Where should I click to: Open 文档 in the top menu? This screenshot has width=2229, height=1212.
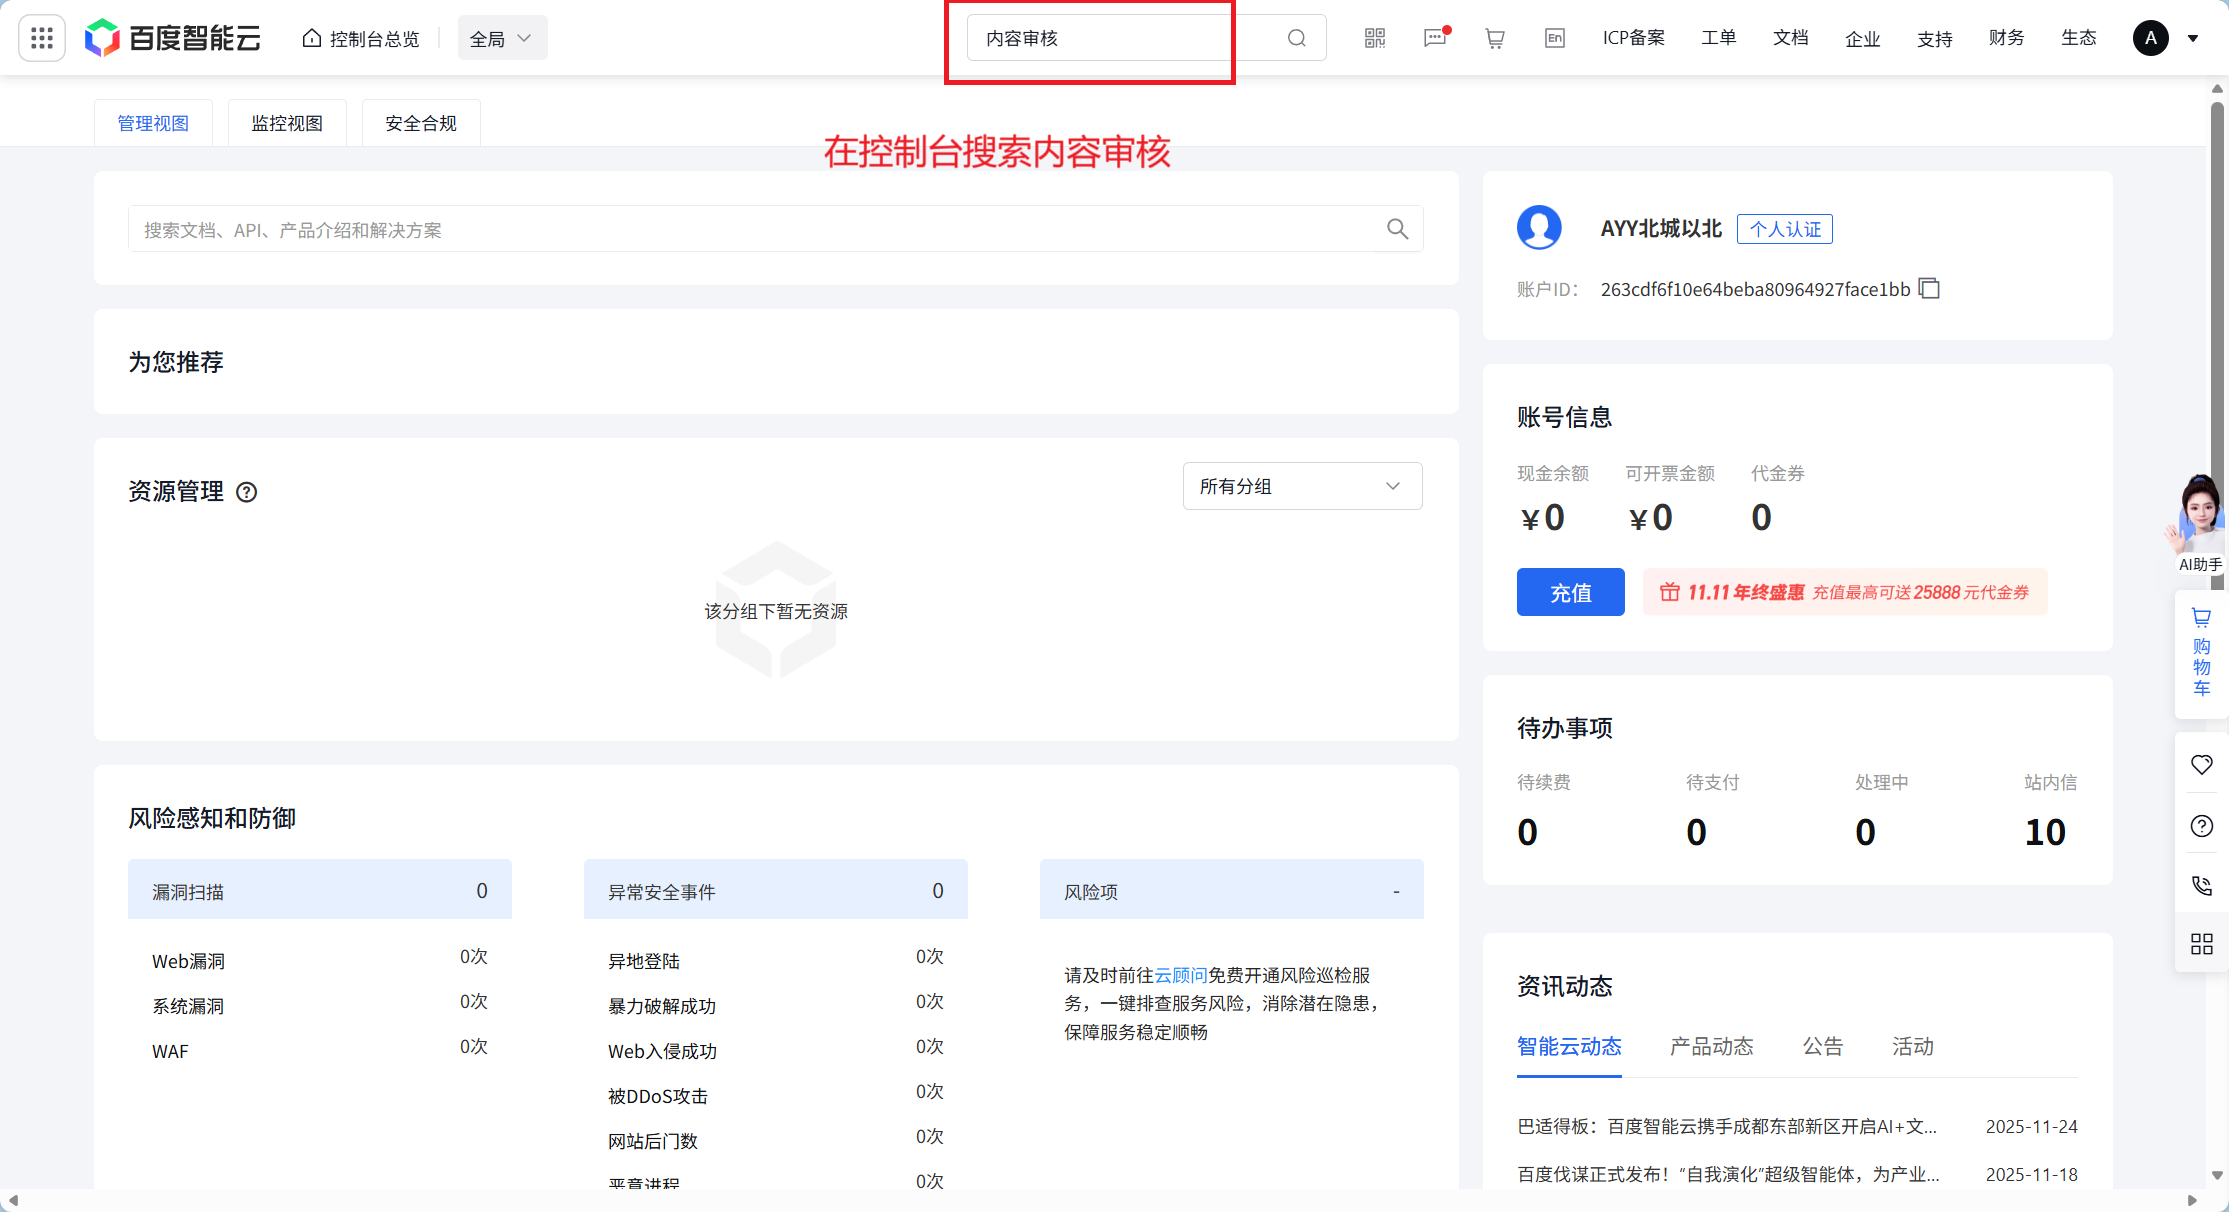1791,38
